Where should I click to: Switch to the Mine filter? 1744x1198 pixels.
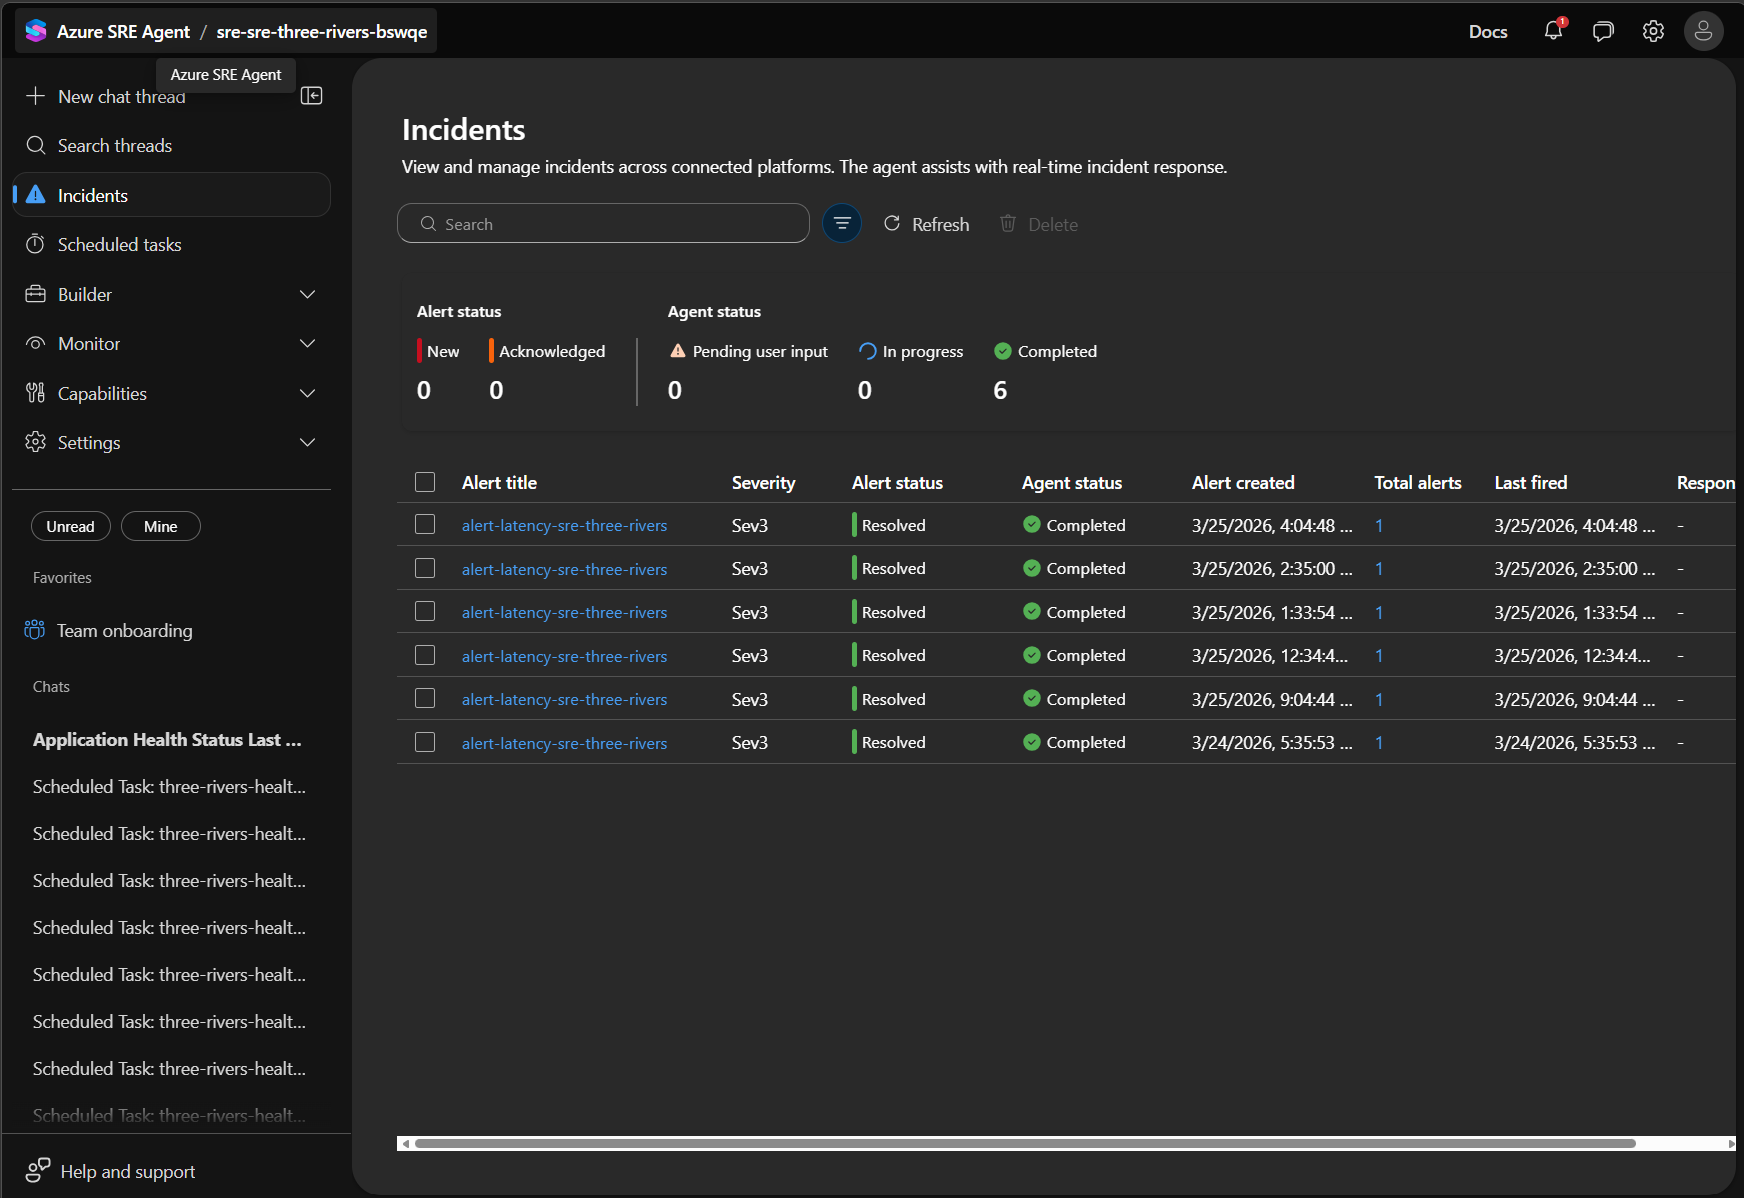(160, 526)
